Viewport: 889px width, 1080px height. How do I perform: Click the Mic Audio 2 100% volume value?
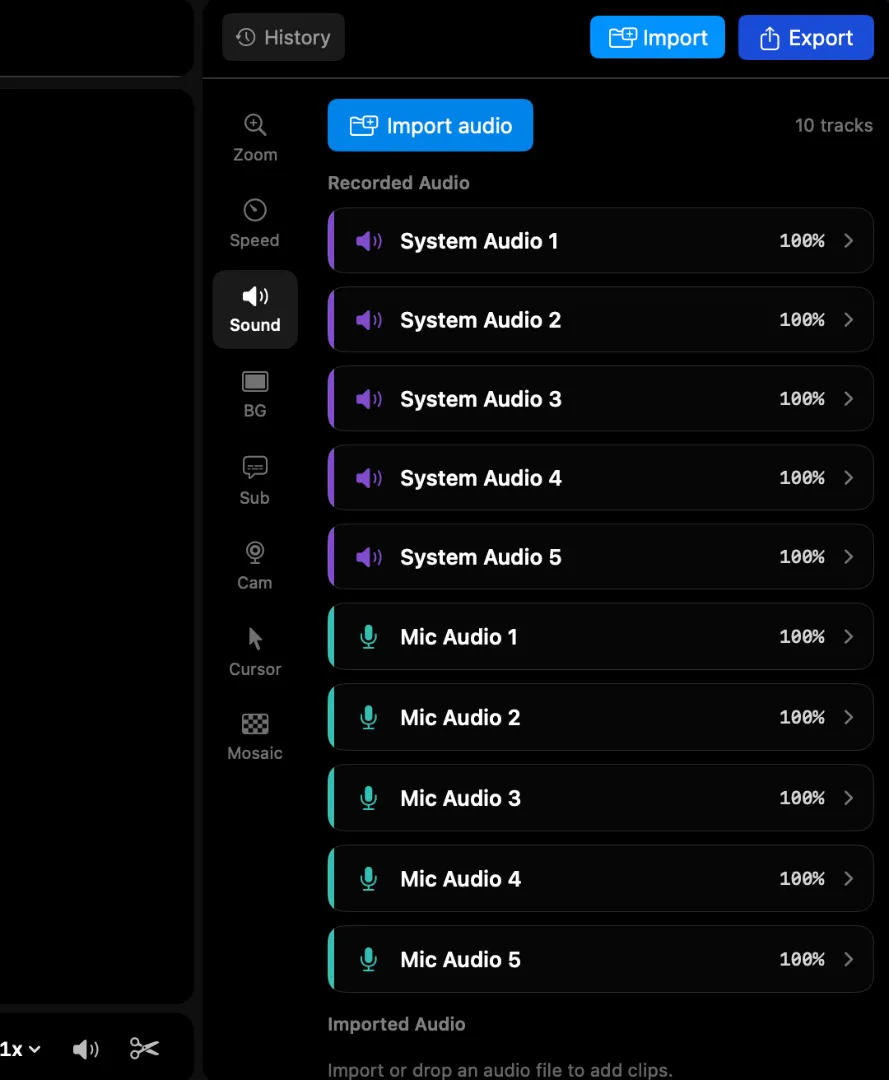pyautogui.click(x=802, y=718)
